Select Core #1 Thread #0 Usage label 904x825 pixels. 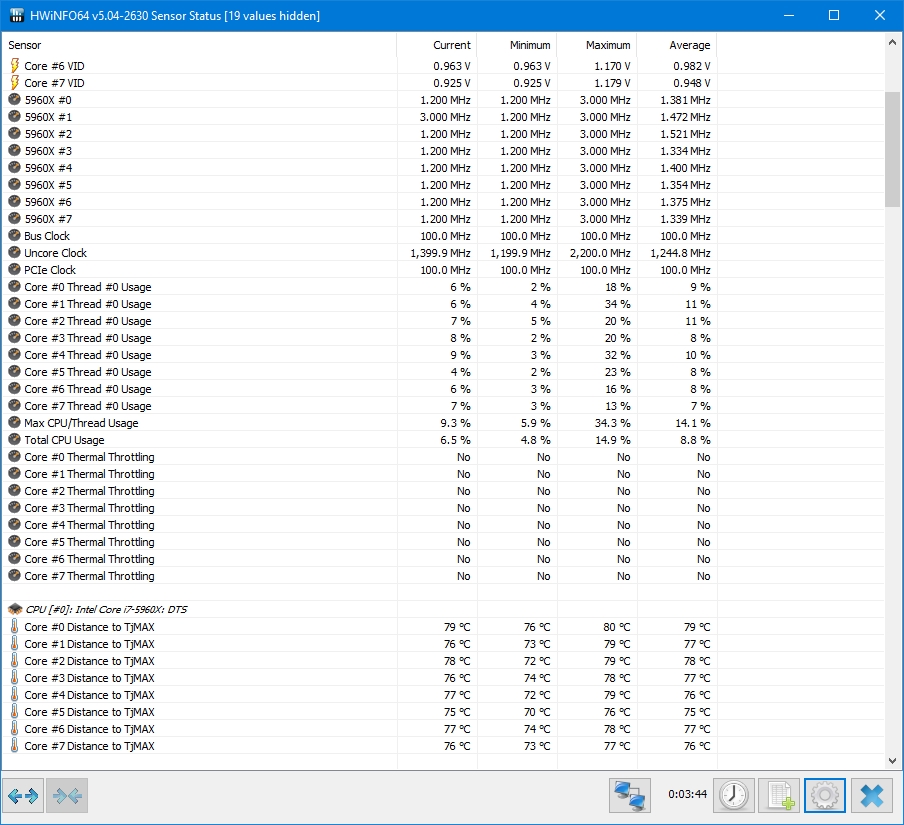coord(88,304)
